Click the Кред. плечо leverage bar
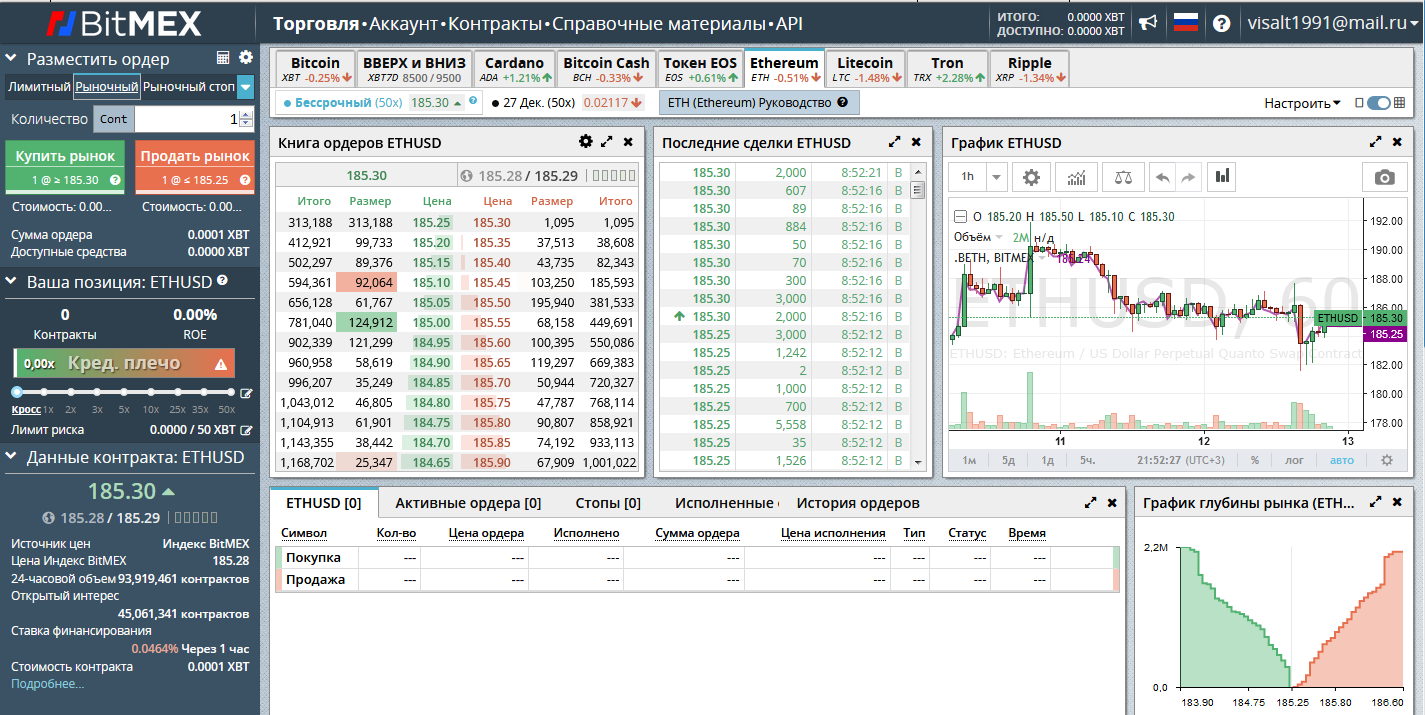Screen dimensions: 1425x715 (124, 363)
